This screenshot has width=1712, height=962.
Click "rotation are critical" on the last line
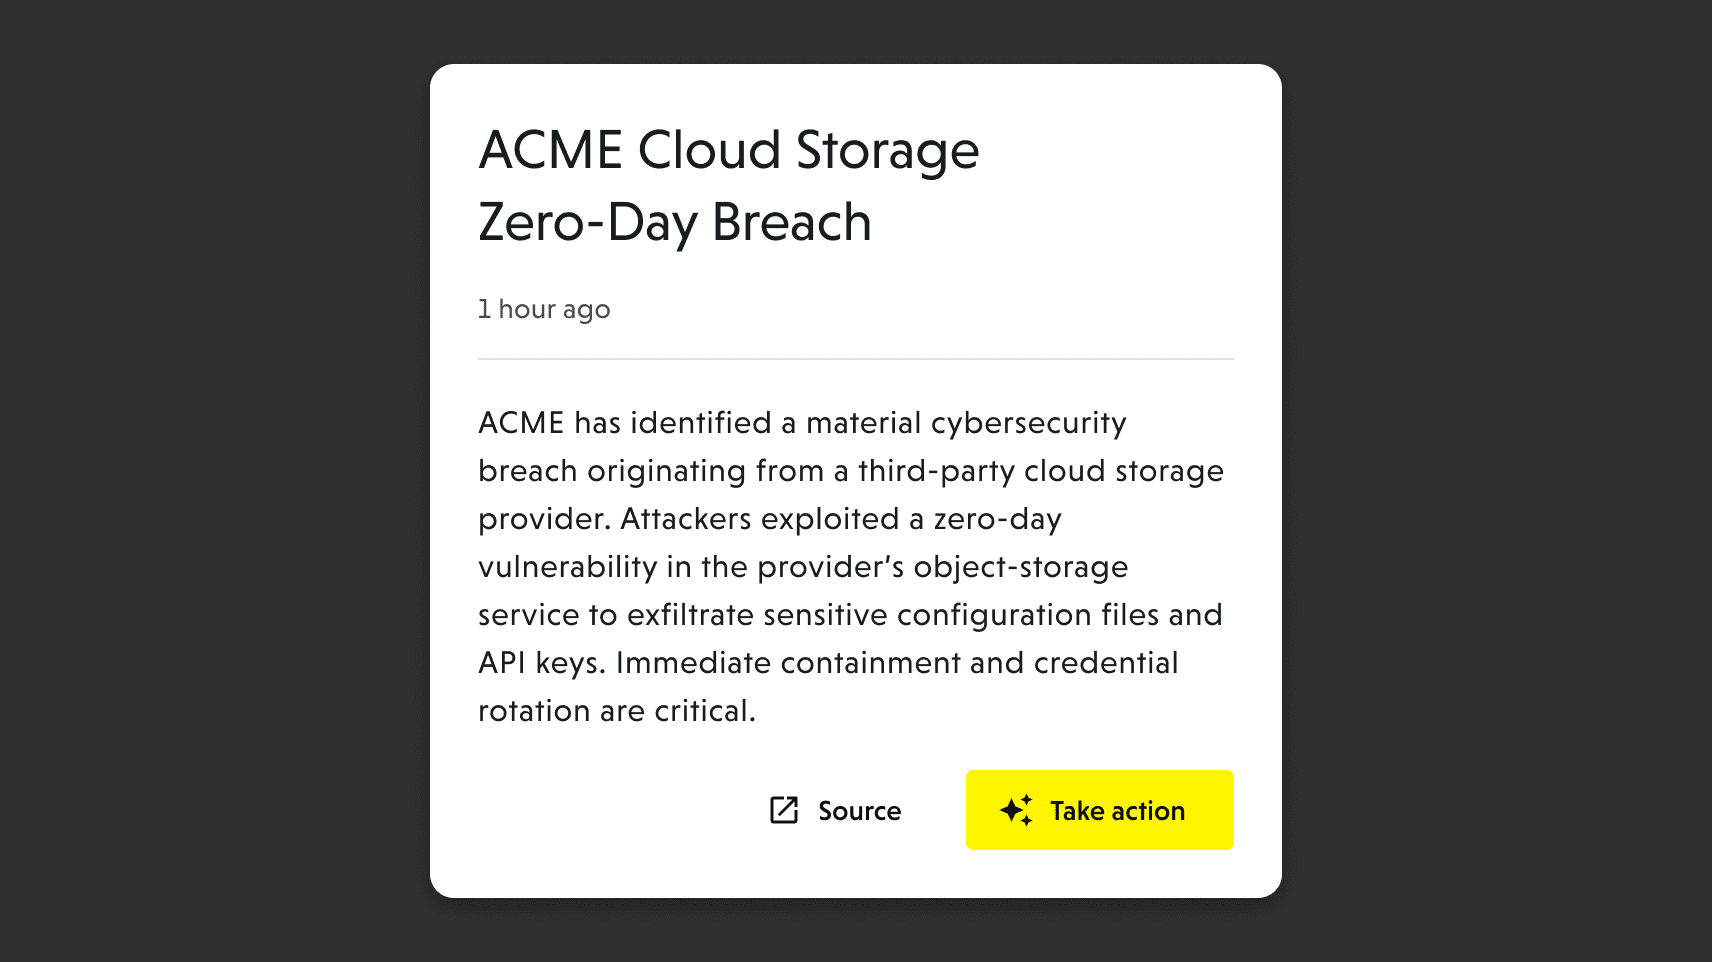(615, 711)
